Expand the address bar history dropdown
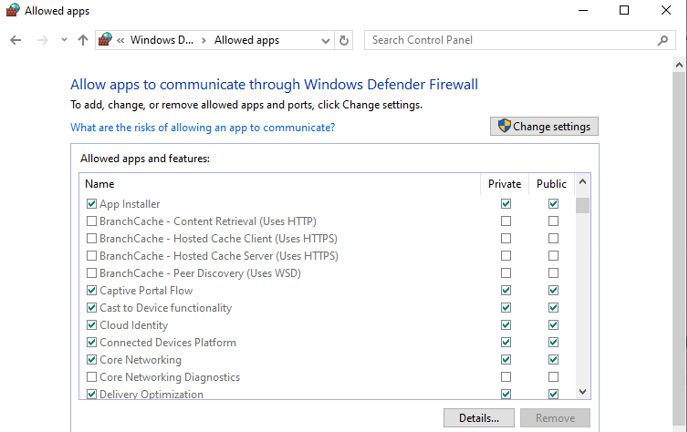This screenshot has width=687, height=432. tap(325, 41)
